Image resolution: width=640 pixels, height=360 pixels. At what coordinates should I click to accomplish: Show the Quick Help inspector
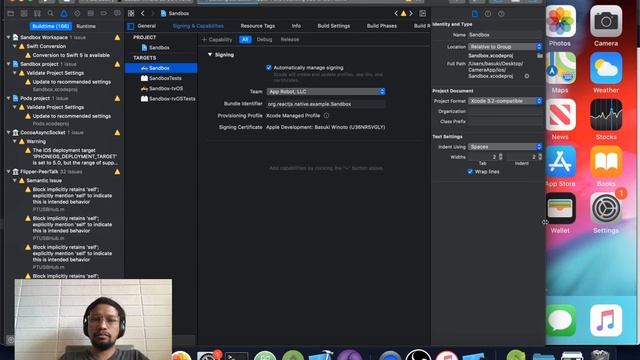[501, 14]
